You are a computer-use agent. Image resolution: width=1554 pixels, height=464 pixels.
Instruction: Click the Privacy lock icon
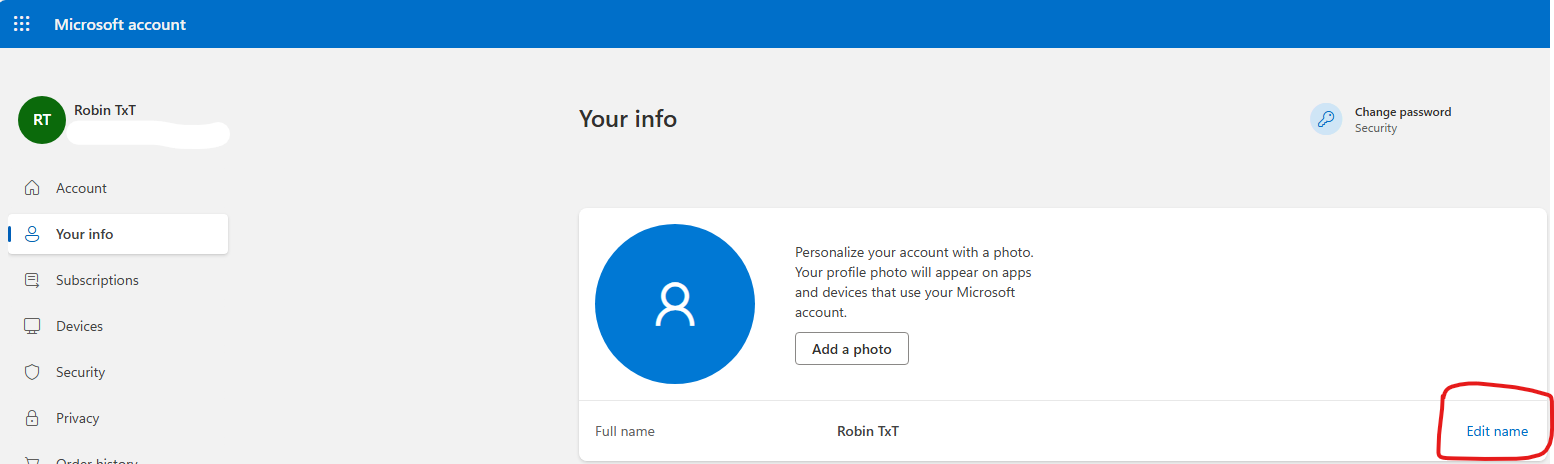pyautogui.click(x=32, y=418)
